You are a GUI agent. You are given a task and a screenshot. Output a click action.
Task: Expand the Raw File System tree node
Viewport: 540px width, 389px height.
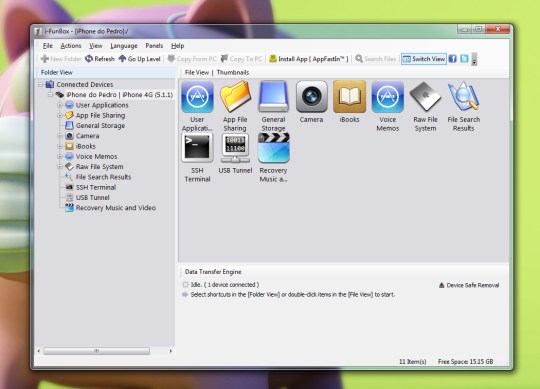pos(60,167)
